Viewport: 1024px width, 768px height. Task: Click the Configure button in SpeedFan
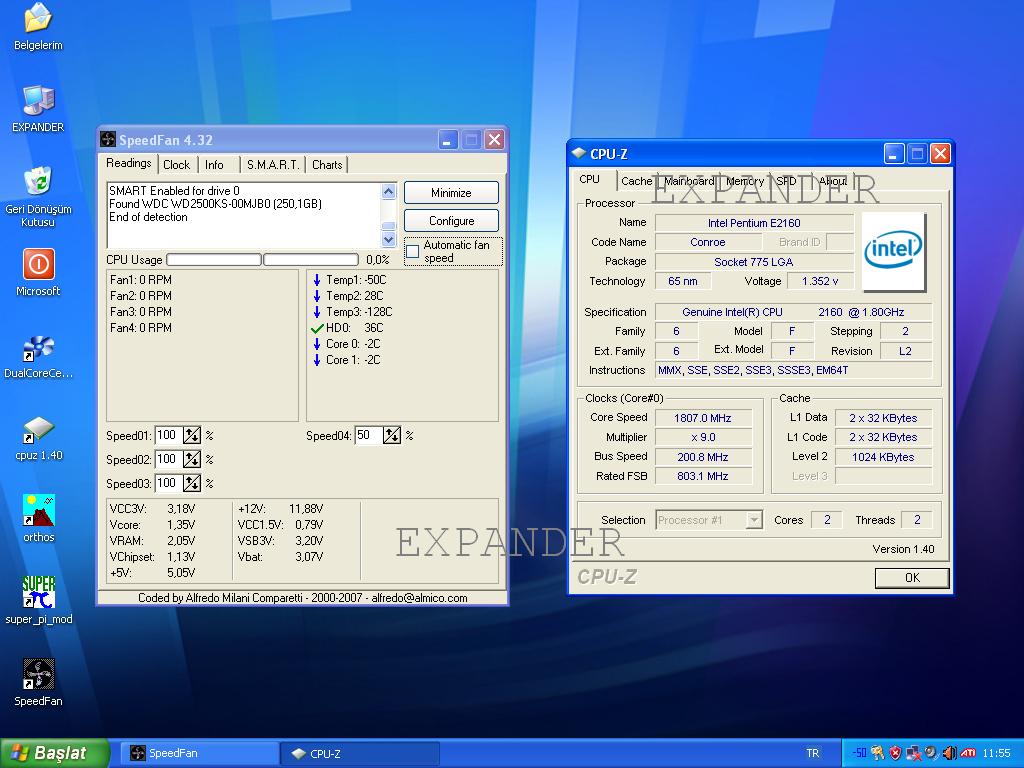click(451, 221)
